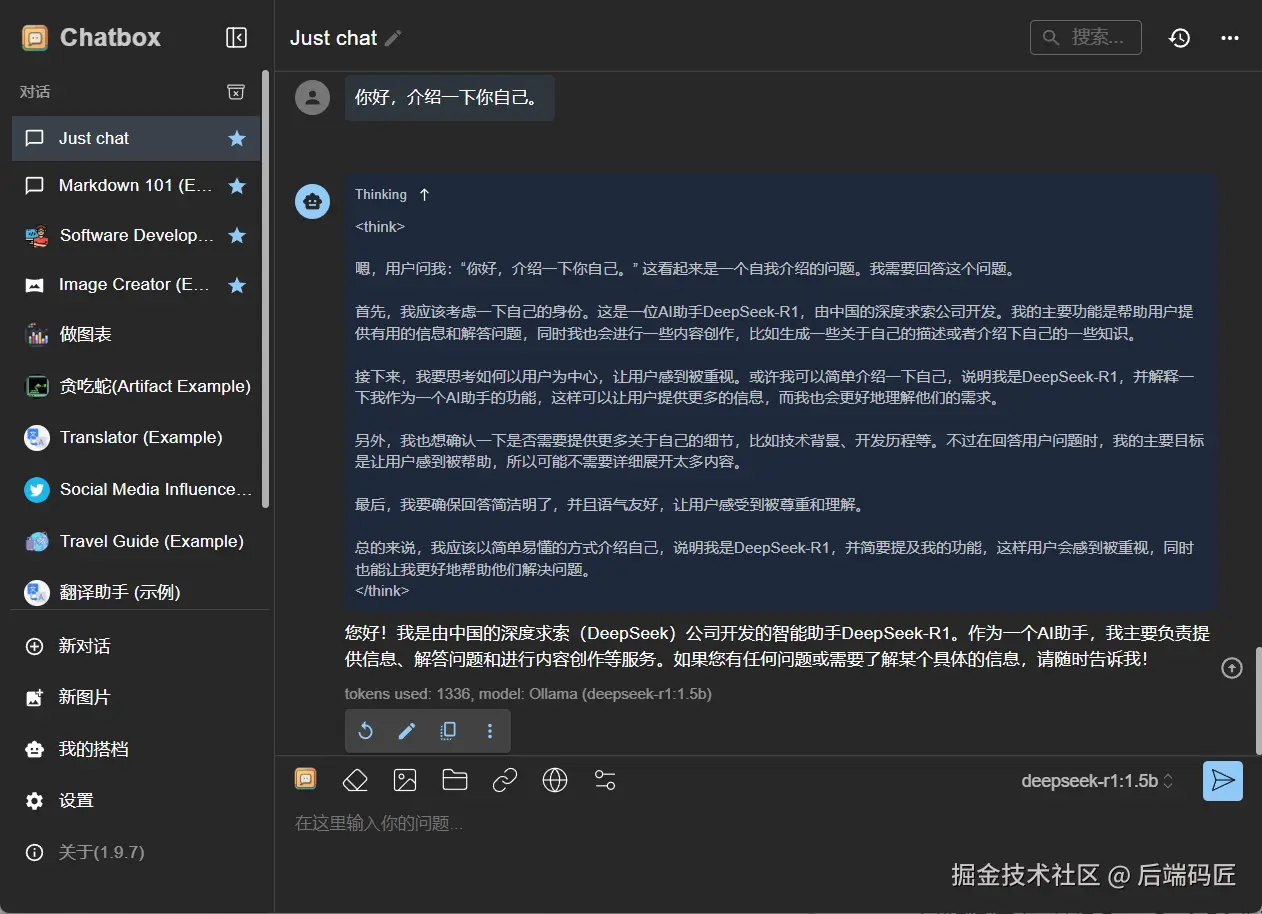Click the Chatbox icon in the input toolbar
The height and width of the screenshot is (914, 1262).
tap(305, 779)
